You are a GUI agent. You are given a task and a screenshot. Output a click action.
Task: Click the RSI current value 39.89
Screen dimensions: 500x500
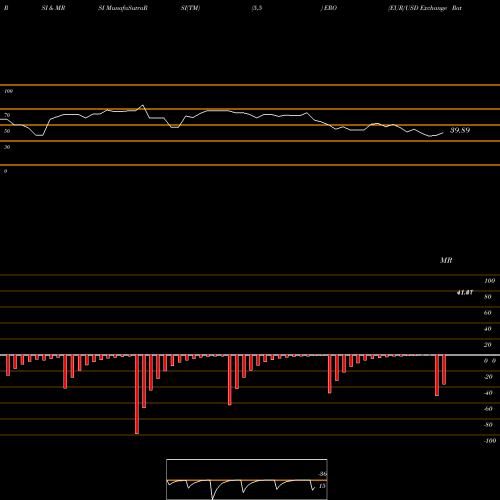tap(460, 130)
